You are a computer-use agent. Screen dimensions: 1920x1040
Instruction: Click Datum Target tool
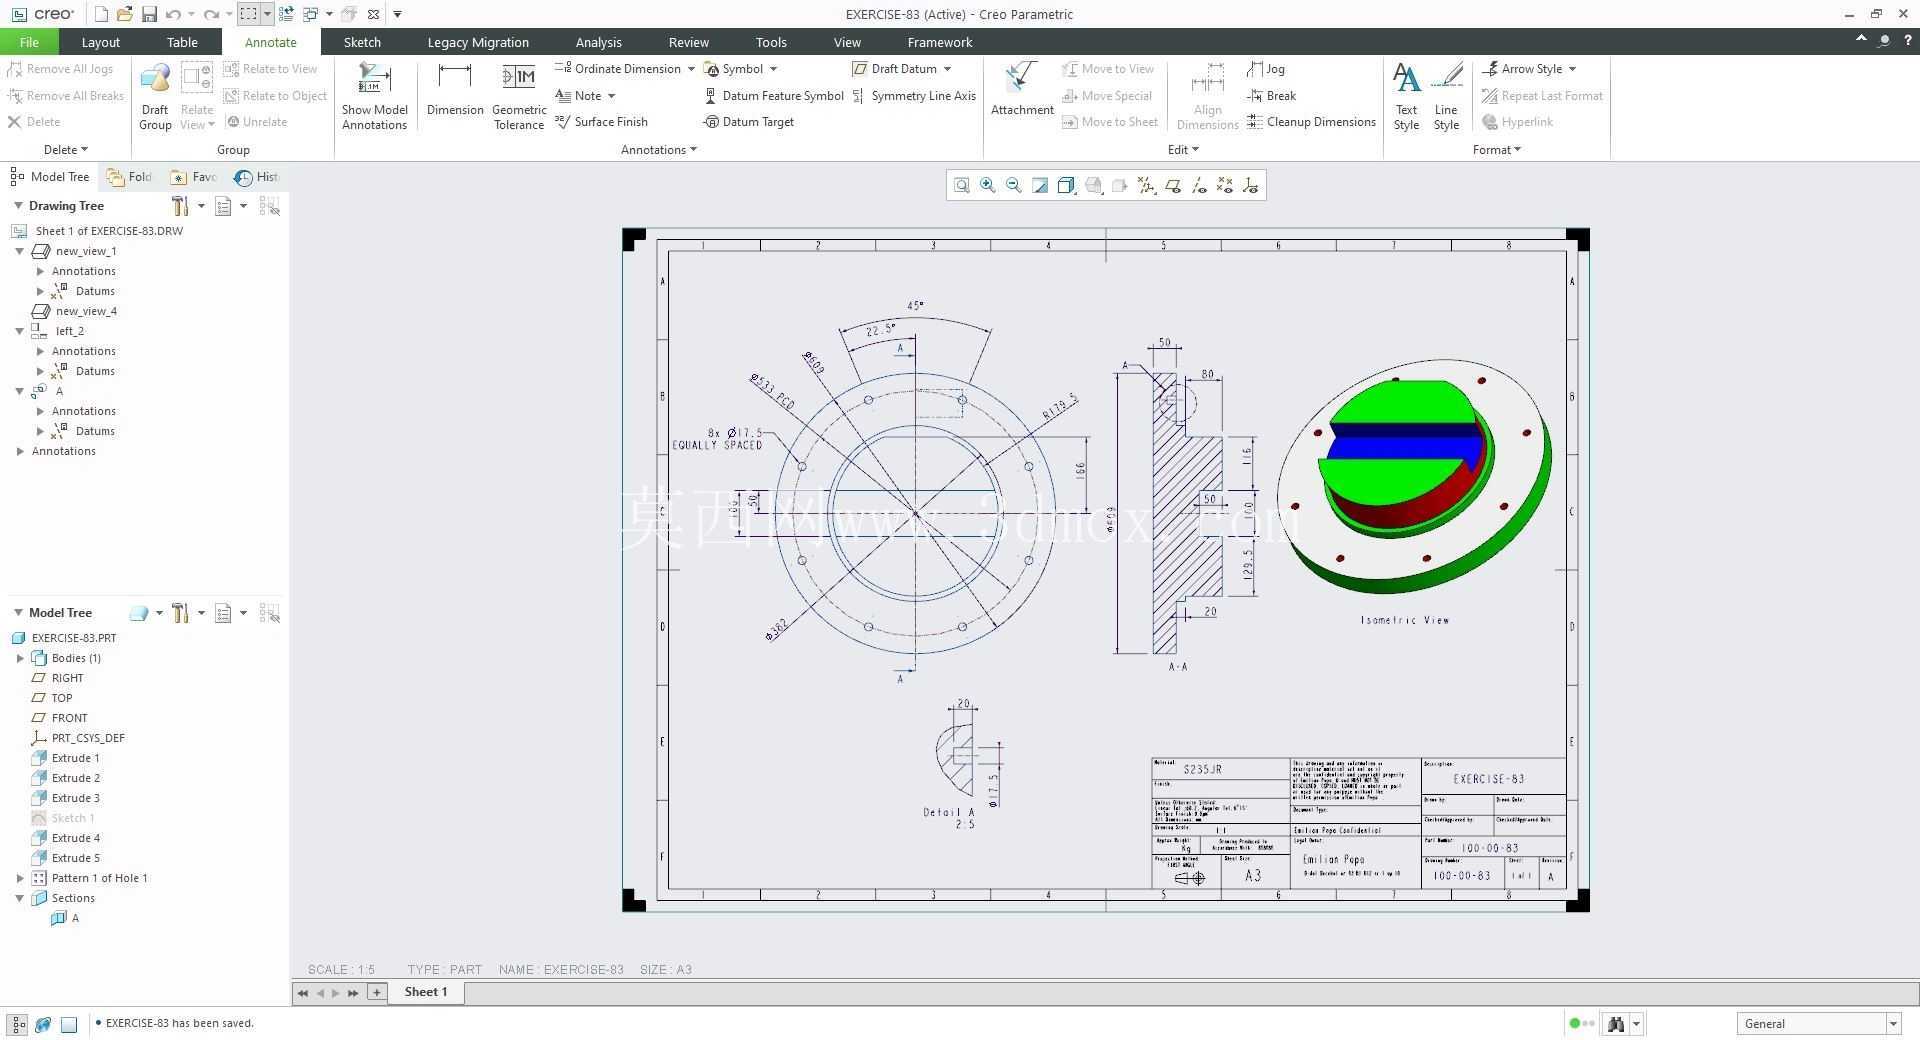[x=749, y=122]
